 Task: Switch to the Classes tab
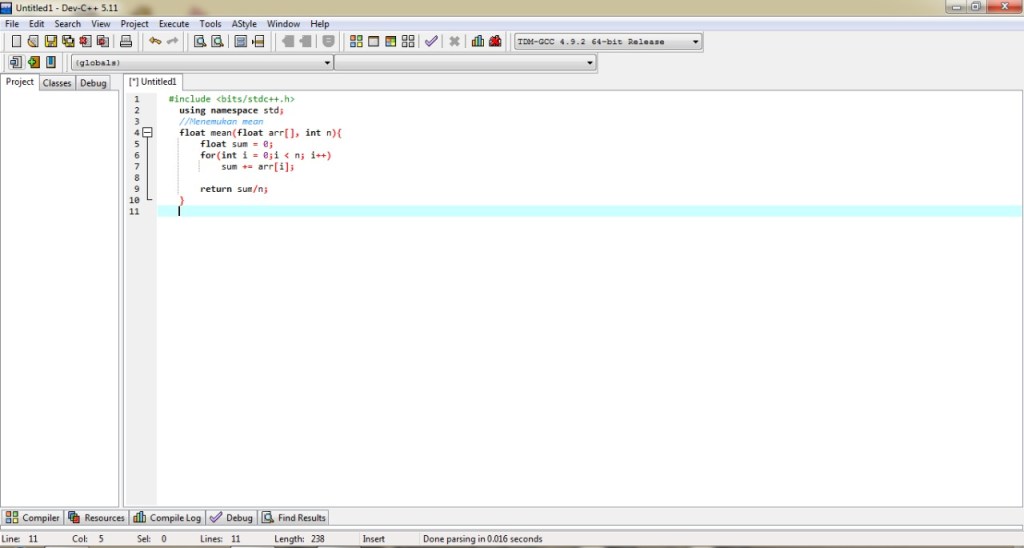pos(57,83)
